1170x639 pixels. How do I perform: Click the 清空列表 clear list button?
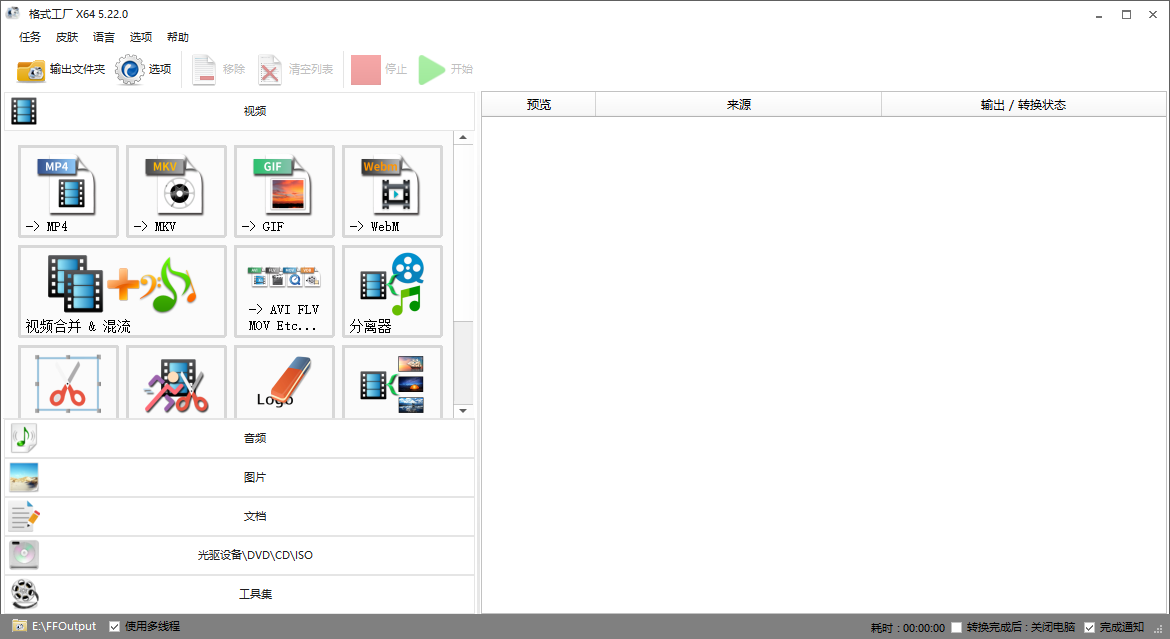[296, 69]
